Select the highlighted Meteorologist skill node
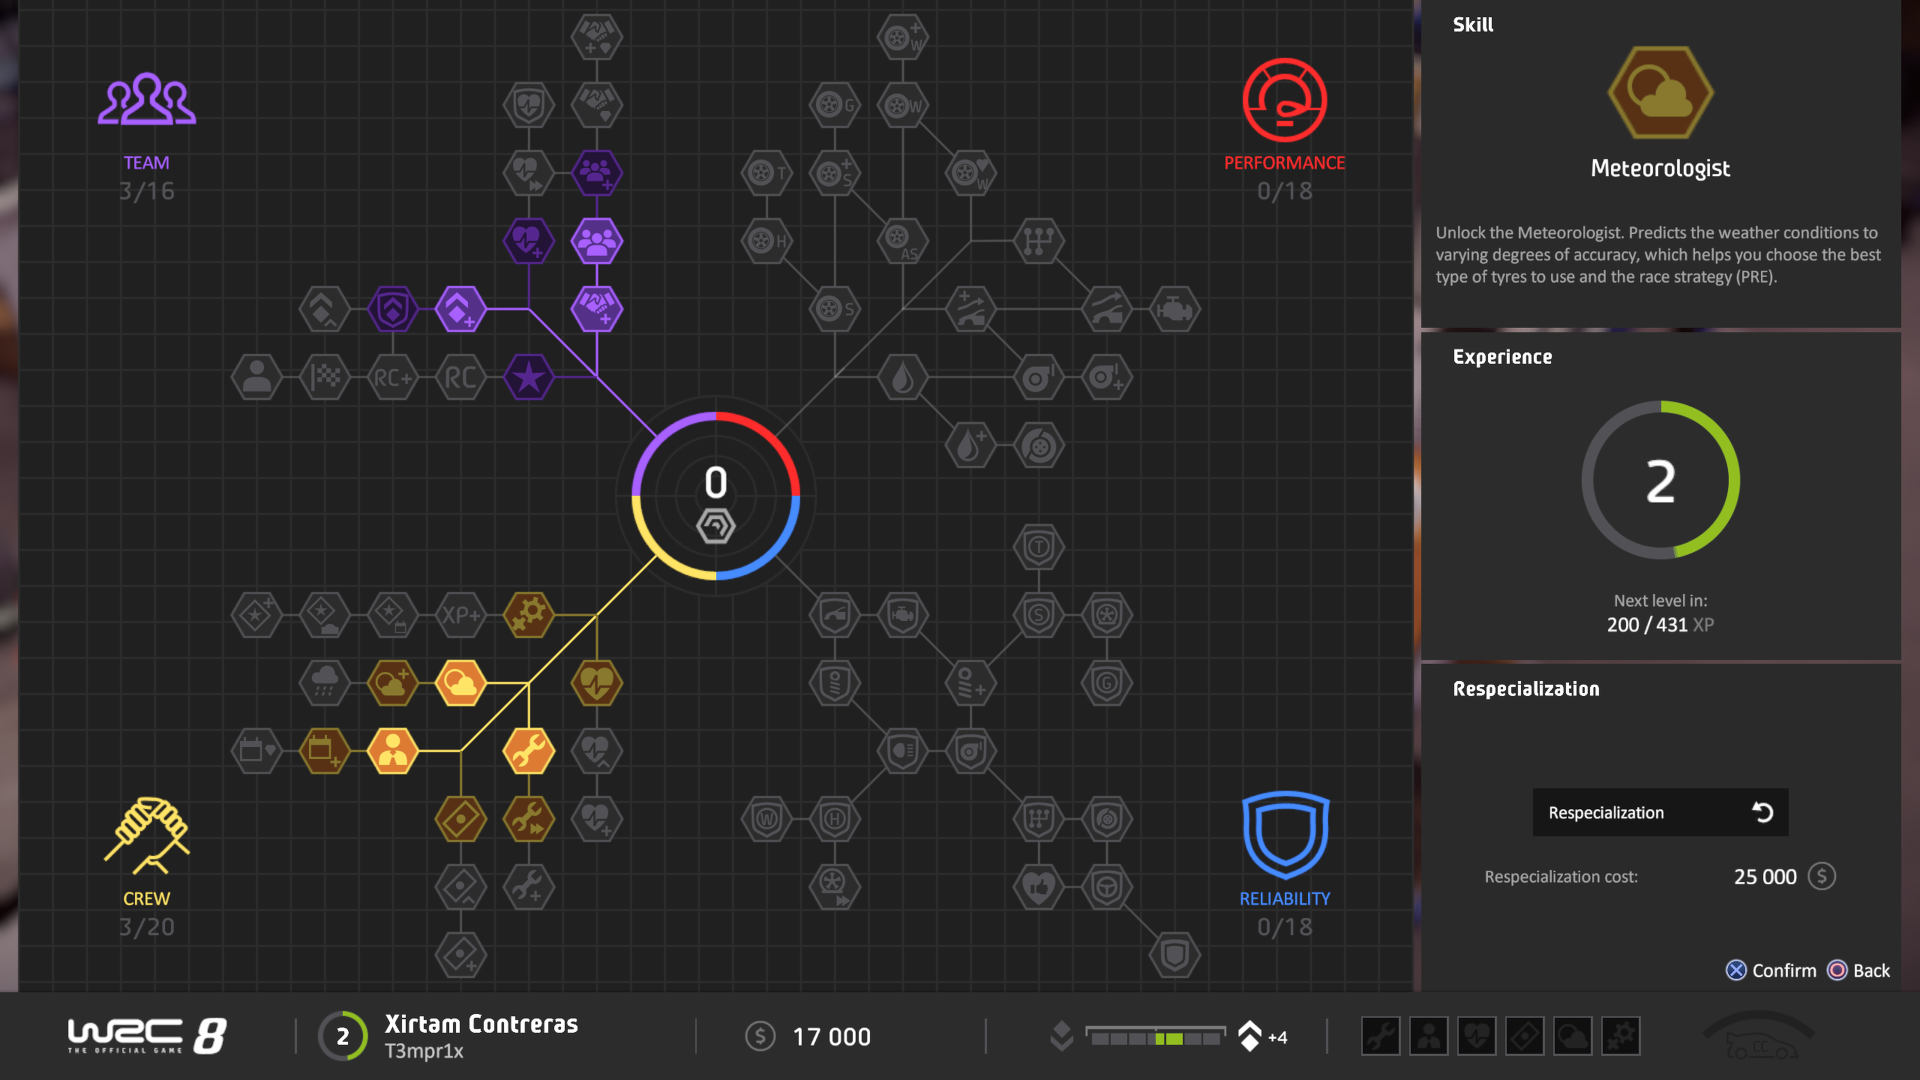 [x=461, y=683]
